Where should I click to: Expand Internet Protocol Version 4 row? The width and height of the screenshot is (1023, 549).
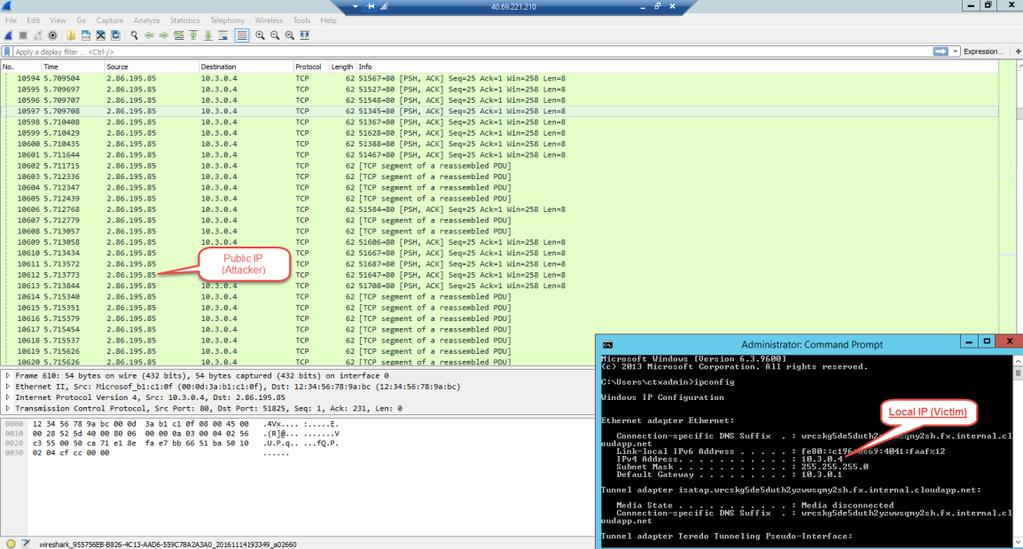click(8, 398)
